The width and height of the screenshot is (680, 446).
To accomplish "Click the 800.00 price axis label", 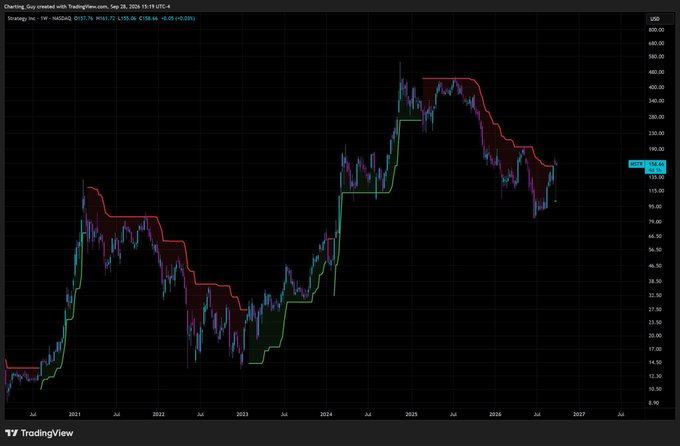I will click(x=656, y=30).
